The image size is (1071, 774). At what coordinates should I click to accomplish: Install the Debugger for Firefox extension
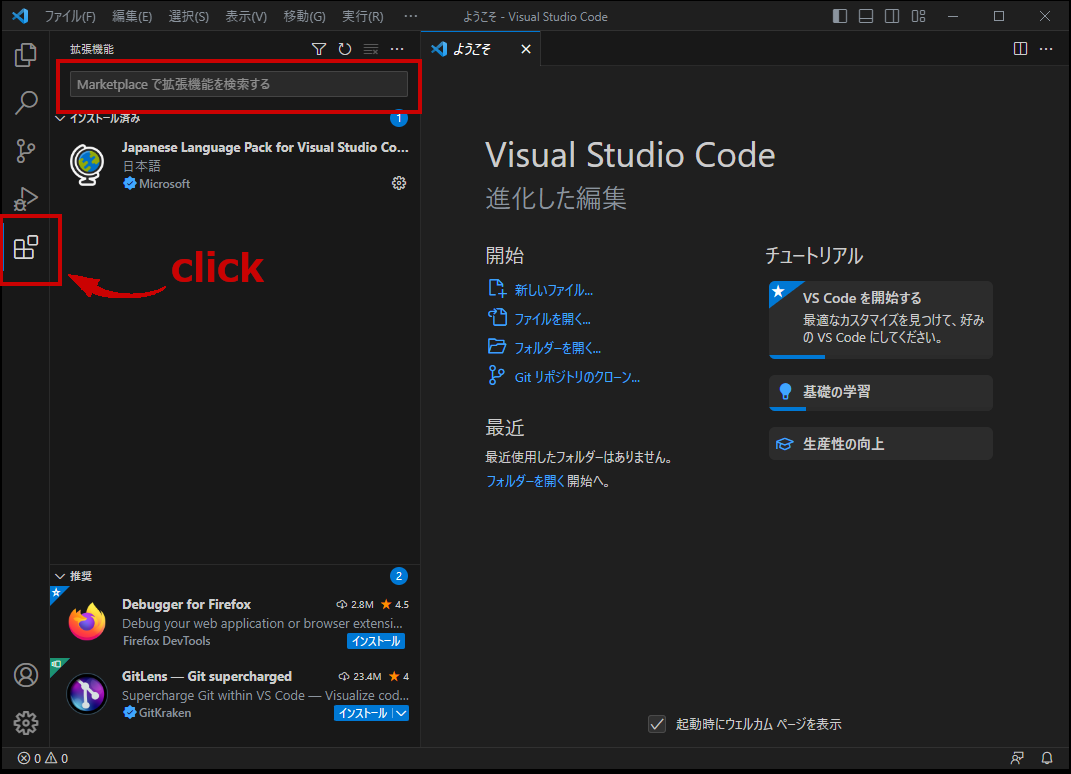pos(376,641)
